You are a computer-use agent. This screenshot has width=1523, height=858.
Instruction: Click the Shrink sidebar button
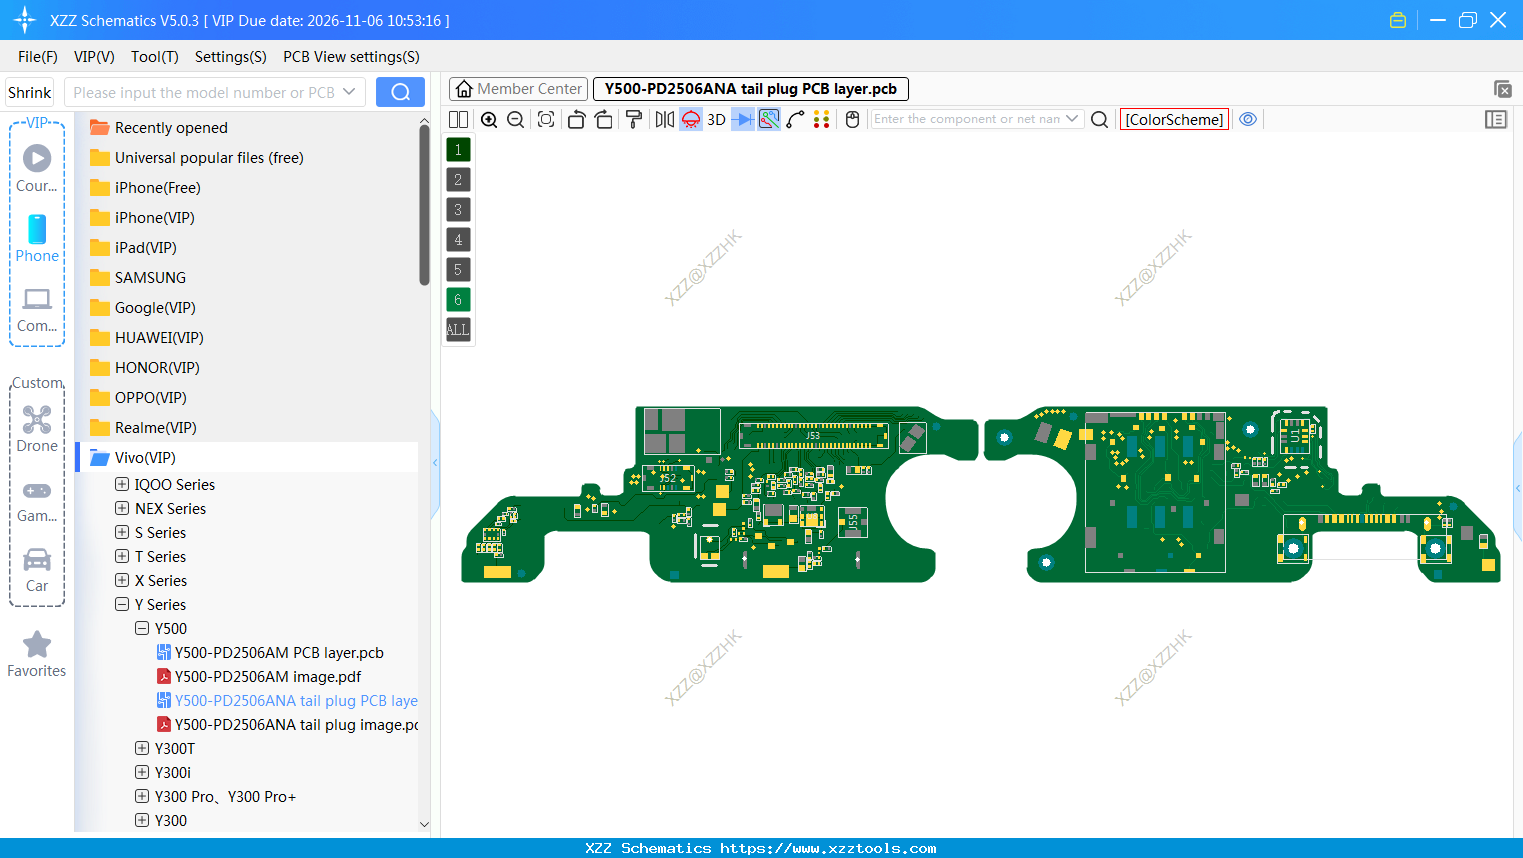click(x=29, y=91)
